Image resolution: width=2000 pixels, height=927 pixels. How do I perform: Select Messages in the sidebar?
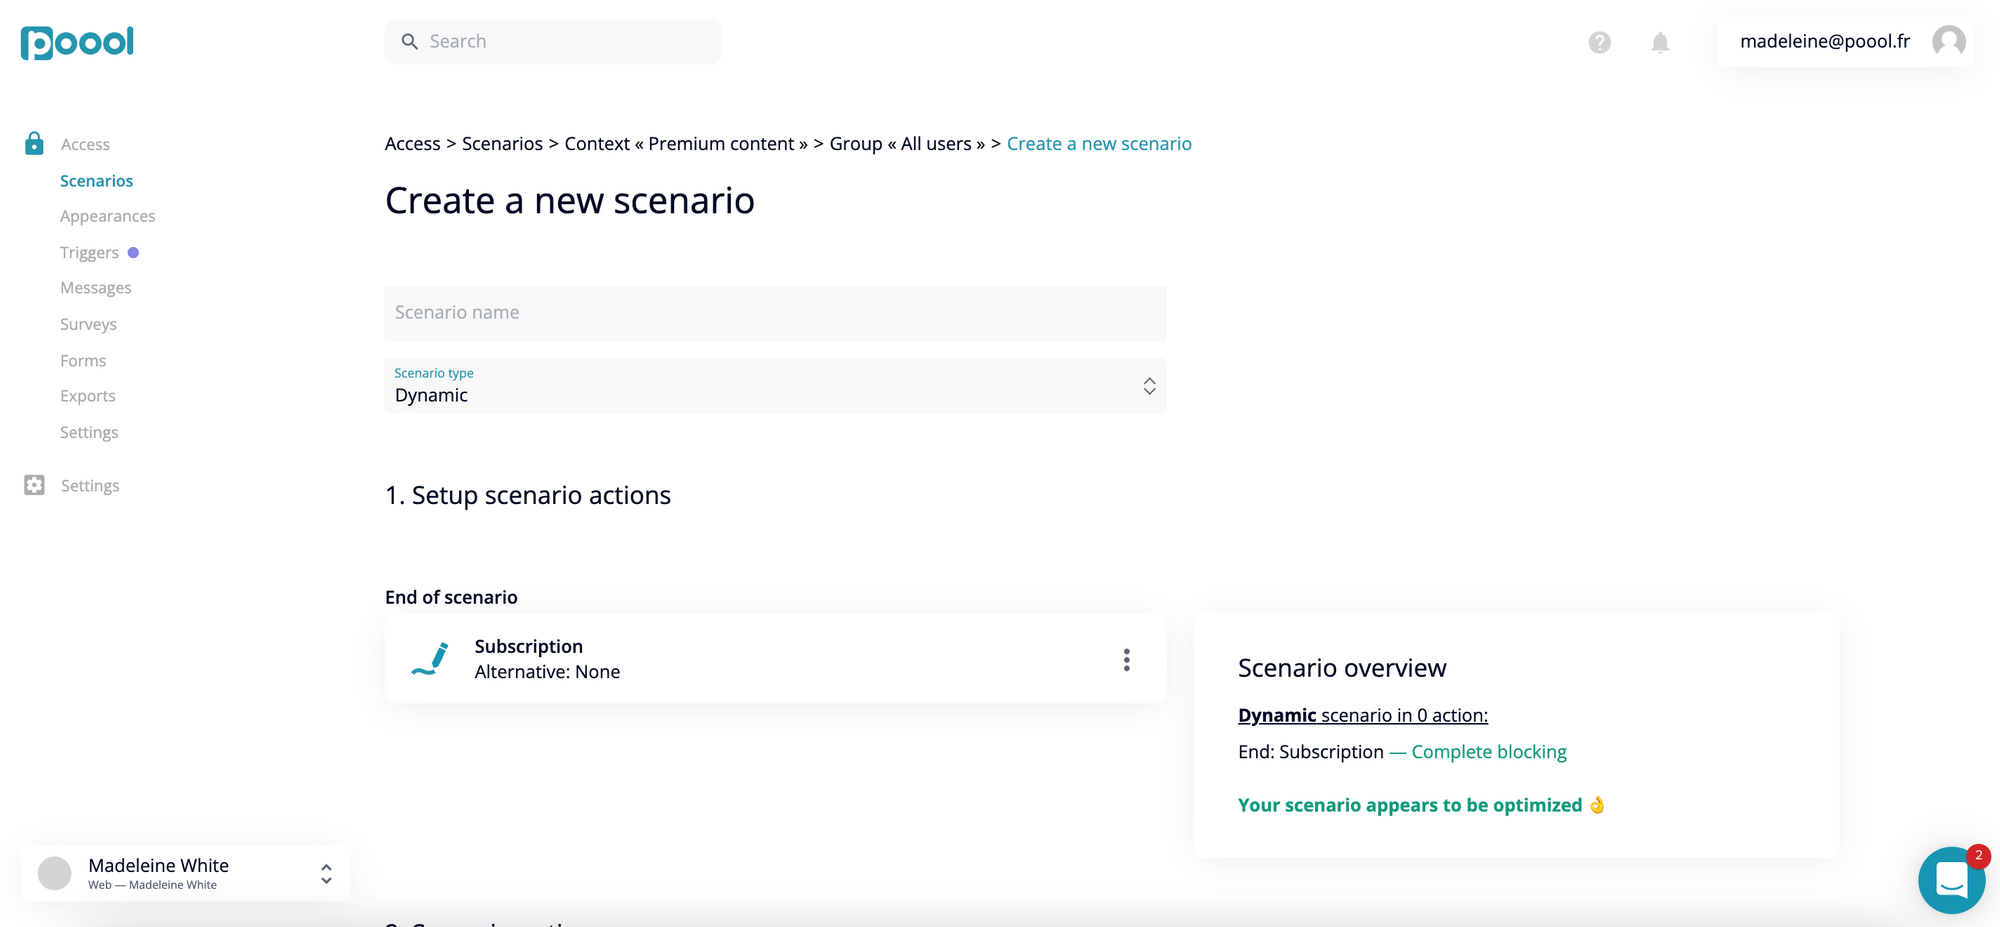pos(96,287)
